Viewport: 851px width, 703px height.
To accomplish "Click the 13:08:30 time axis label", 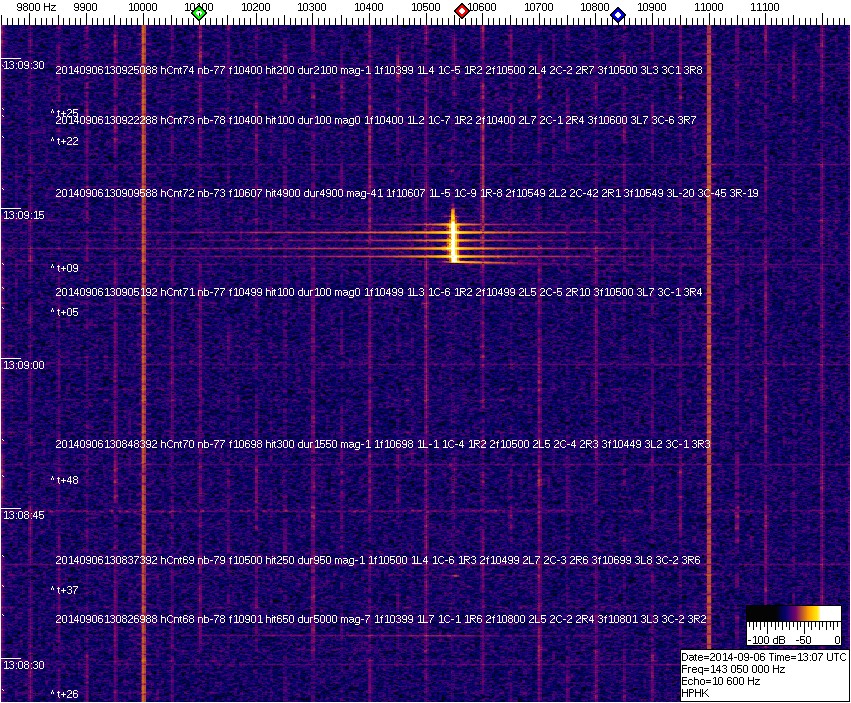I will (x=24, y=665).
